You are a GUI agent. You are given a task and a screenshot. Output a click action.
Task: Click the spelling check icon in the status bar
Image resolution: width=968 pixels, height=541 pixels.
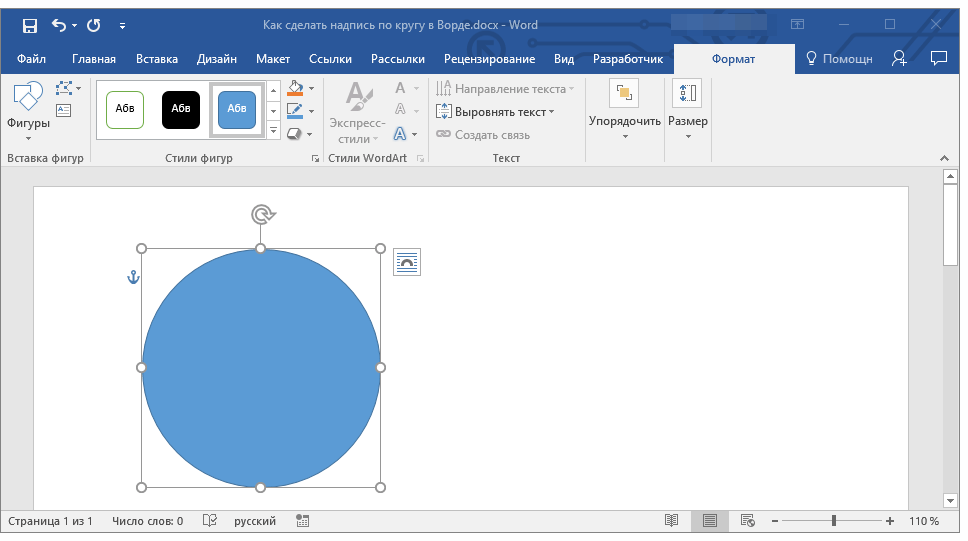pos(210,521)
